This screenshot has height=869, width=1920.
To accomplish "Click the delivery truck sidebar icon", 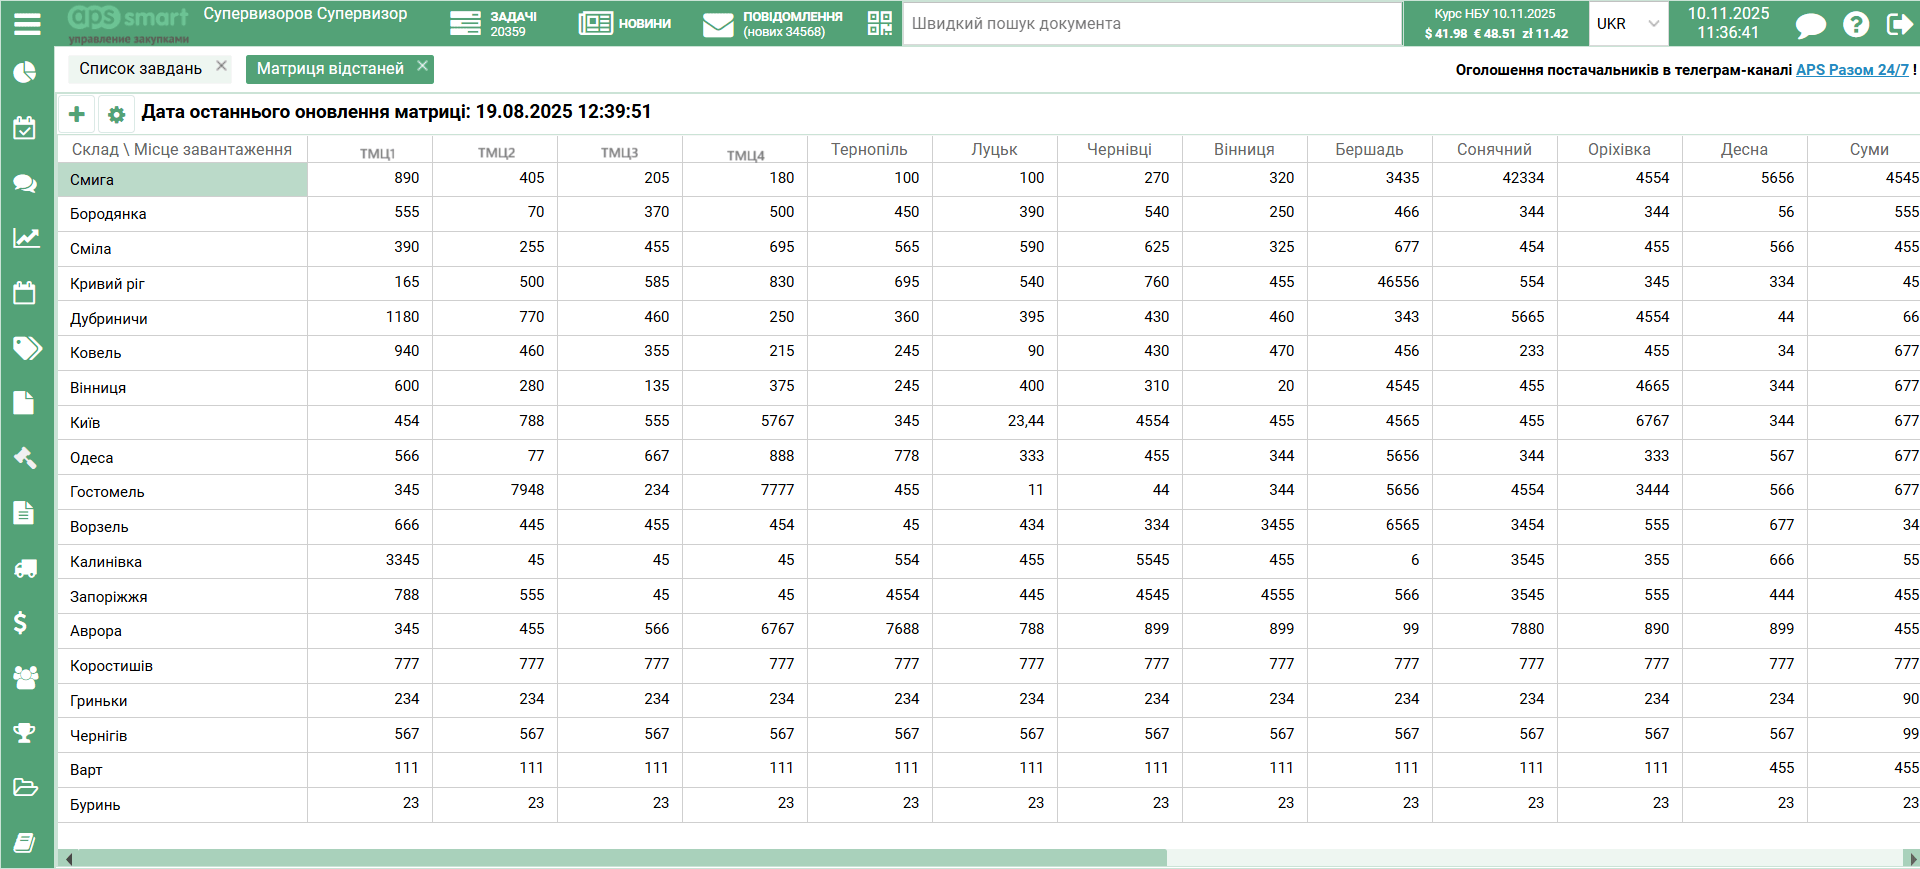I will pyautogui.click(x=25, y=568).
